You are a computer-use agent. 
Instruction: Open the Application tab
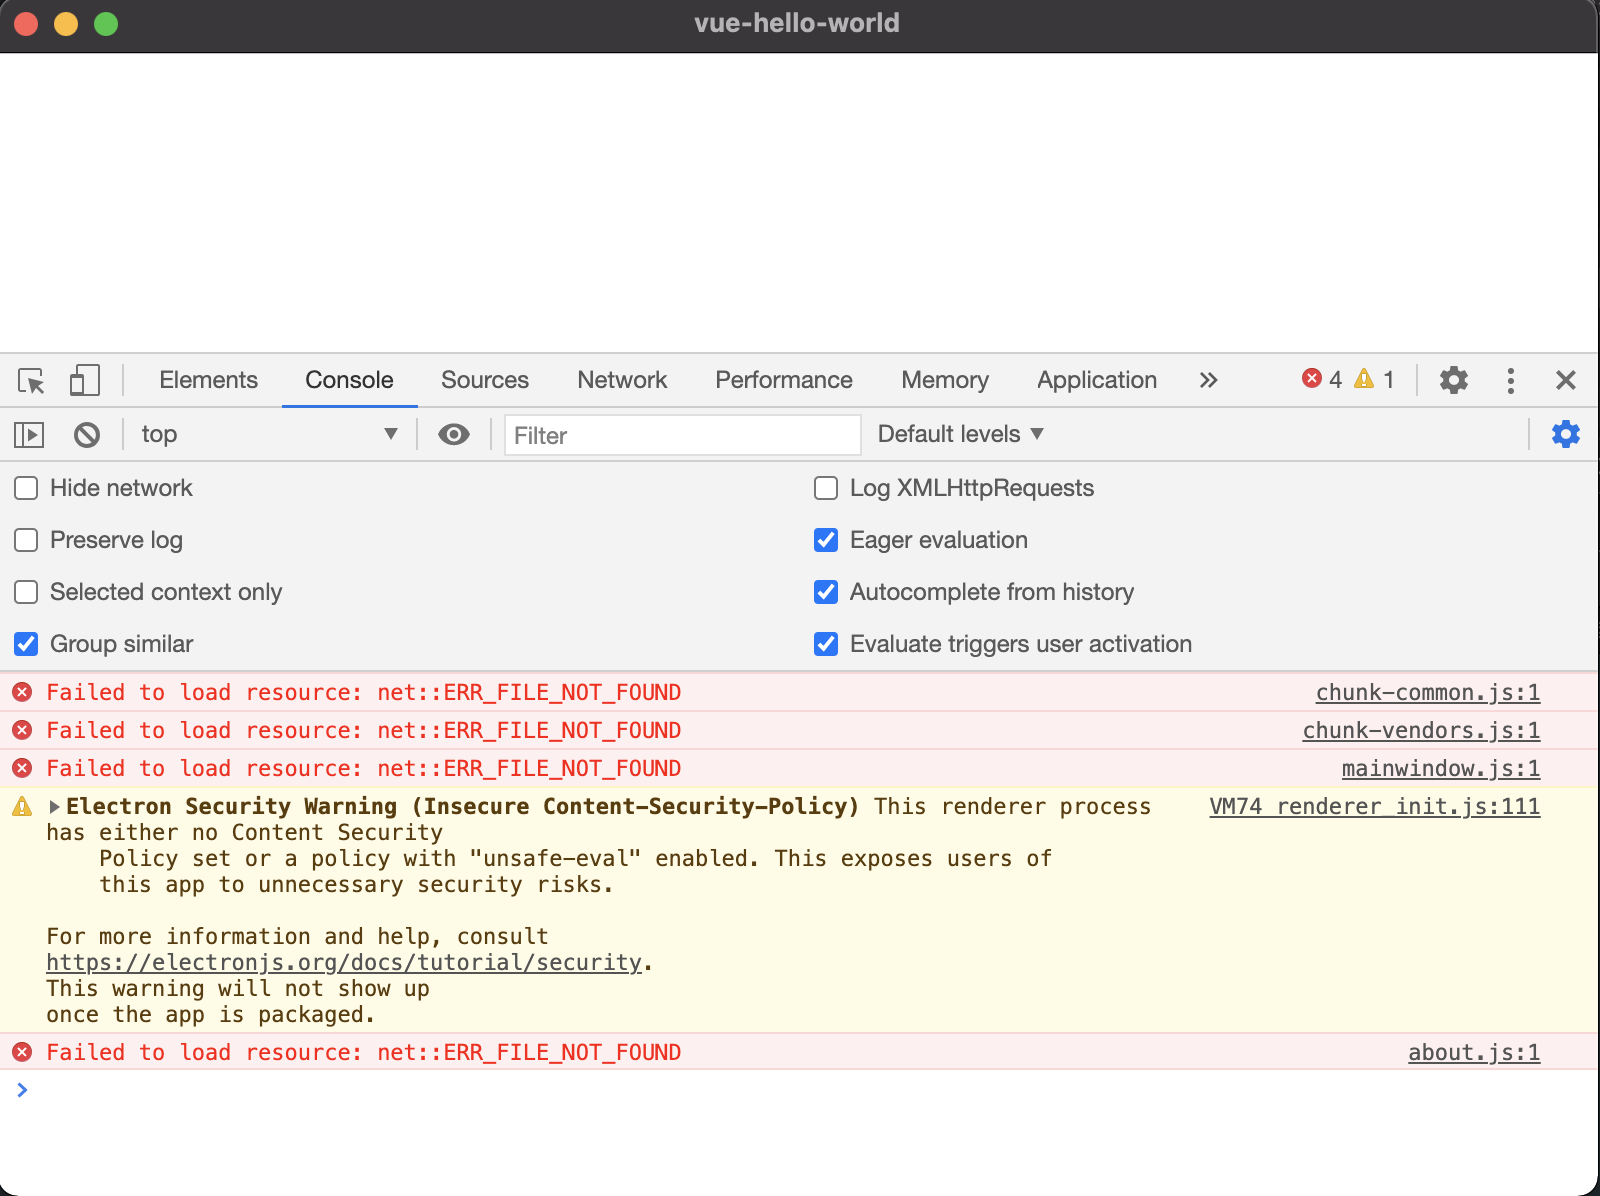[x=1097, y=380]
